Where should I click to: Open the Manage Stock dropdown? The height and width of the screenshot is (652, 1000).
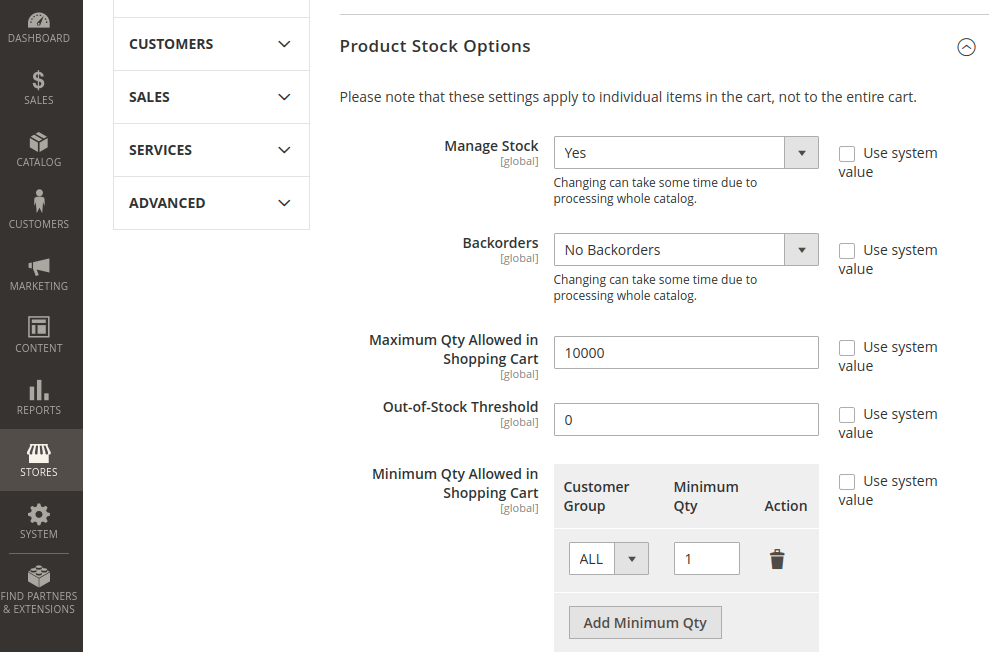(686, 152)
